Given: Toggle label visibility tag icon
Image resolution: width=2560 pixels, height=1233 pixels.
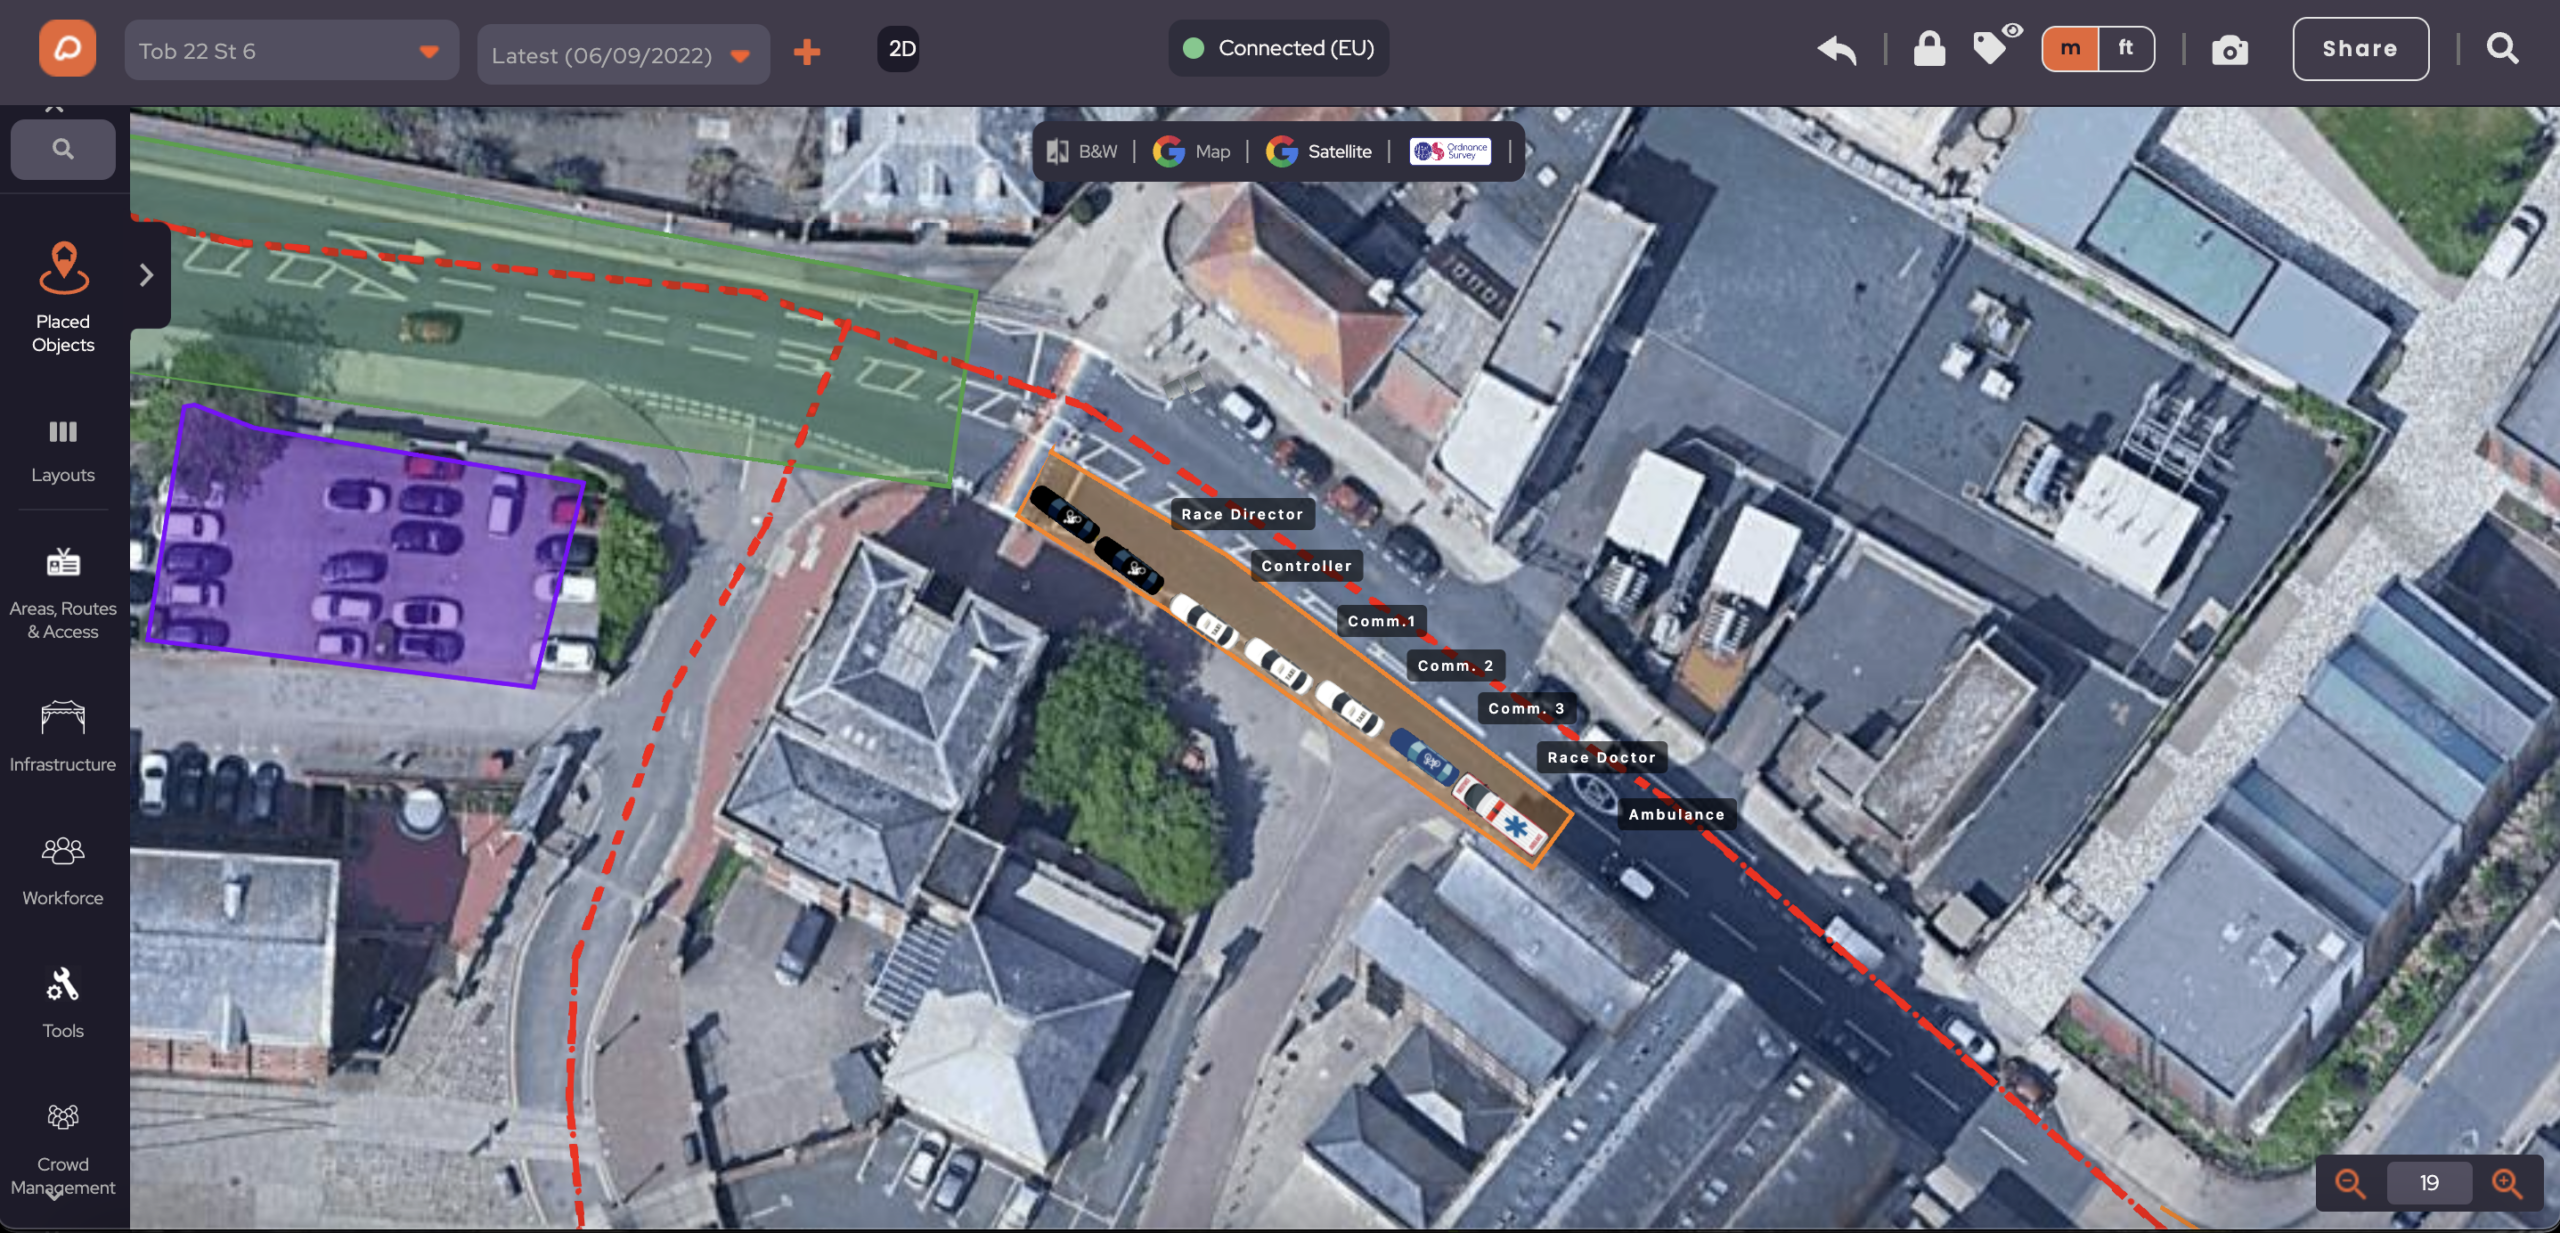Looking at the screenshot, I should pos(1995,46).
